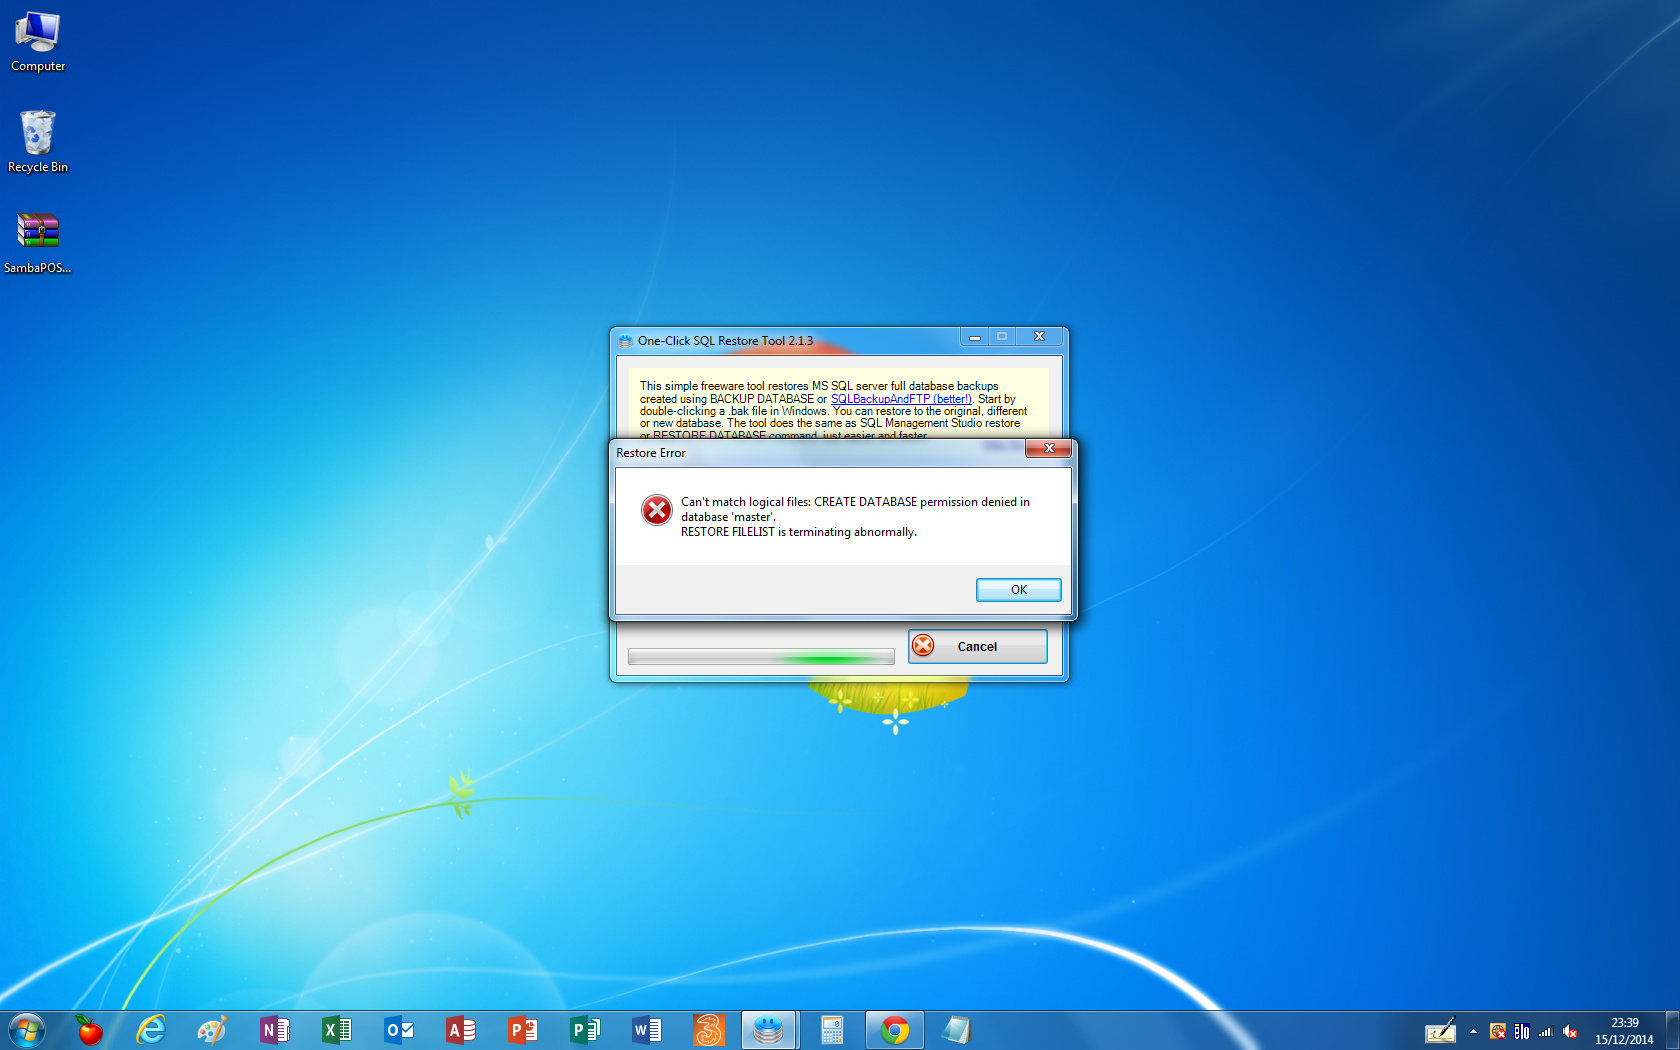The height and width of the screenshot is (1050, 1680).
Task: Open the SQLBackupAndFTP (better!) link
Action: (900, 399)
